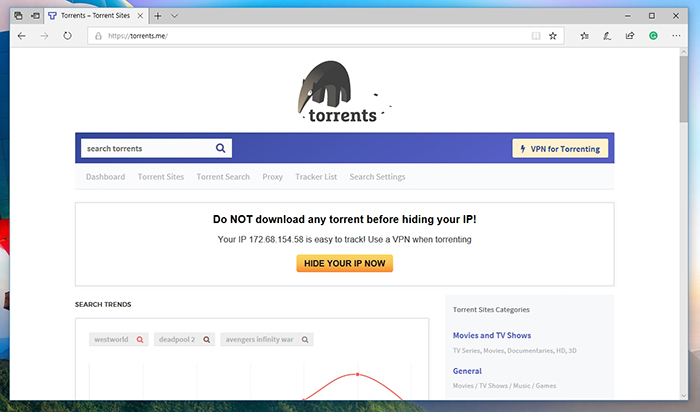Viewport: 700px width, 412px height.
Task: Click the padlock site info icon
Action: click(x=99, y=36)
